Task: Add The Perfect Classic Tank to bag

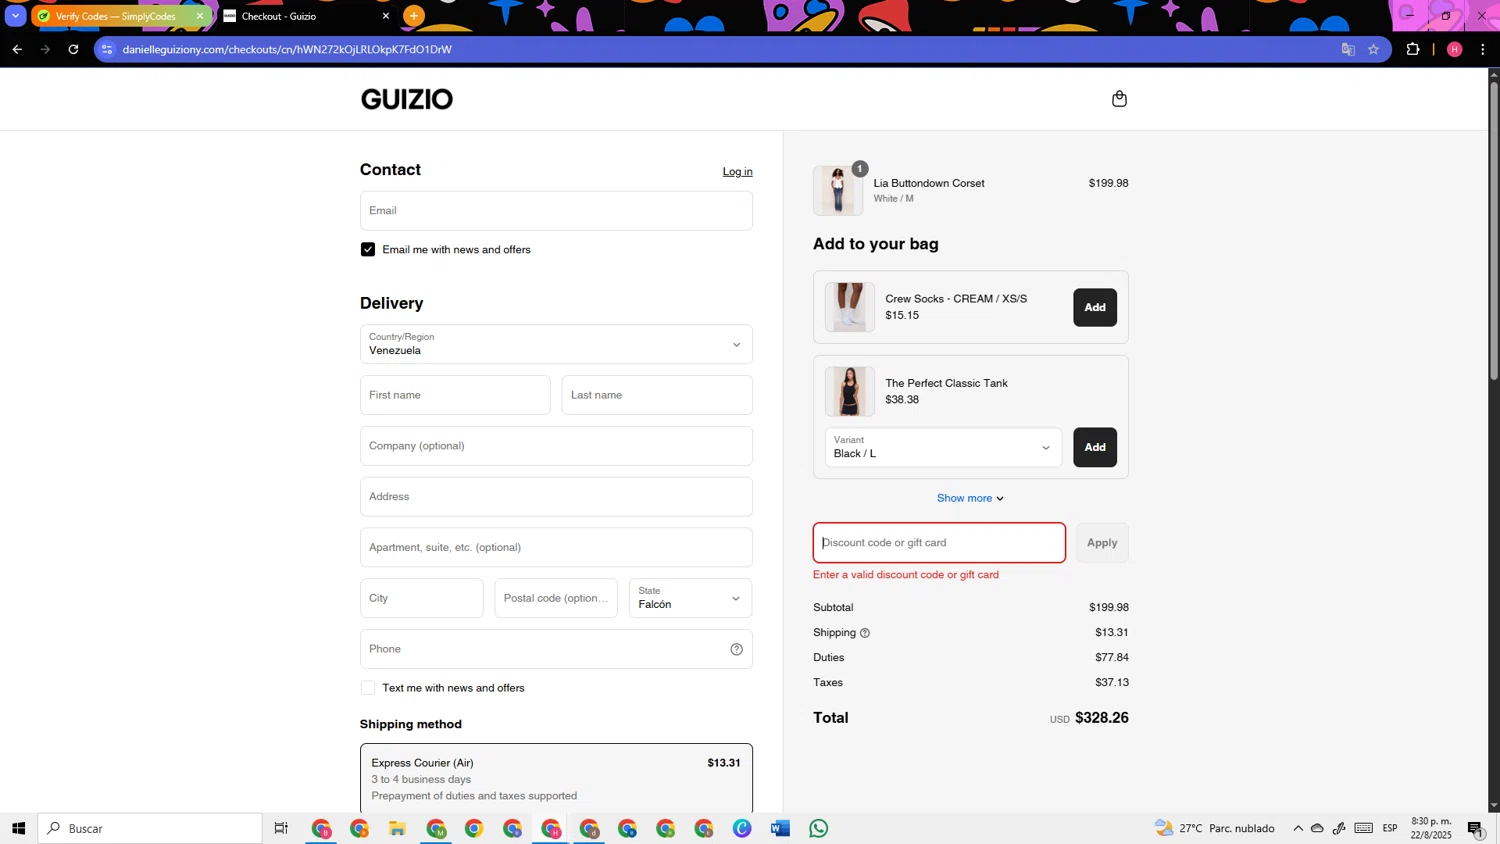Action: pyautogui.click(x=1095, y=447)
